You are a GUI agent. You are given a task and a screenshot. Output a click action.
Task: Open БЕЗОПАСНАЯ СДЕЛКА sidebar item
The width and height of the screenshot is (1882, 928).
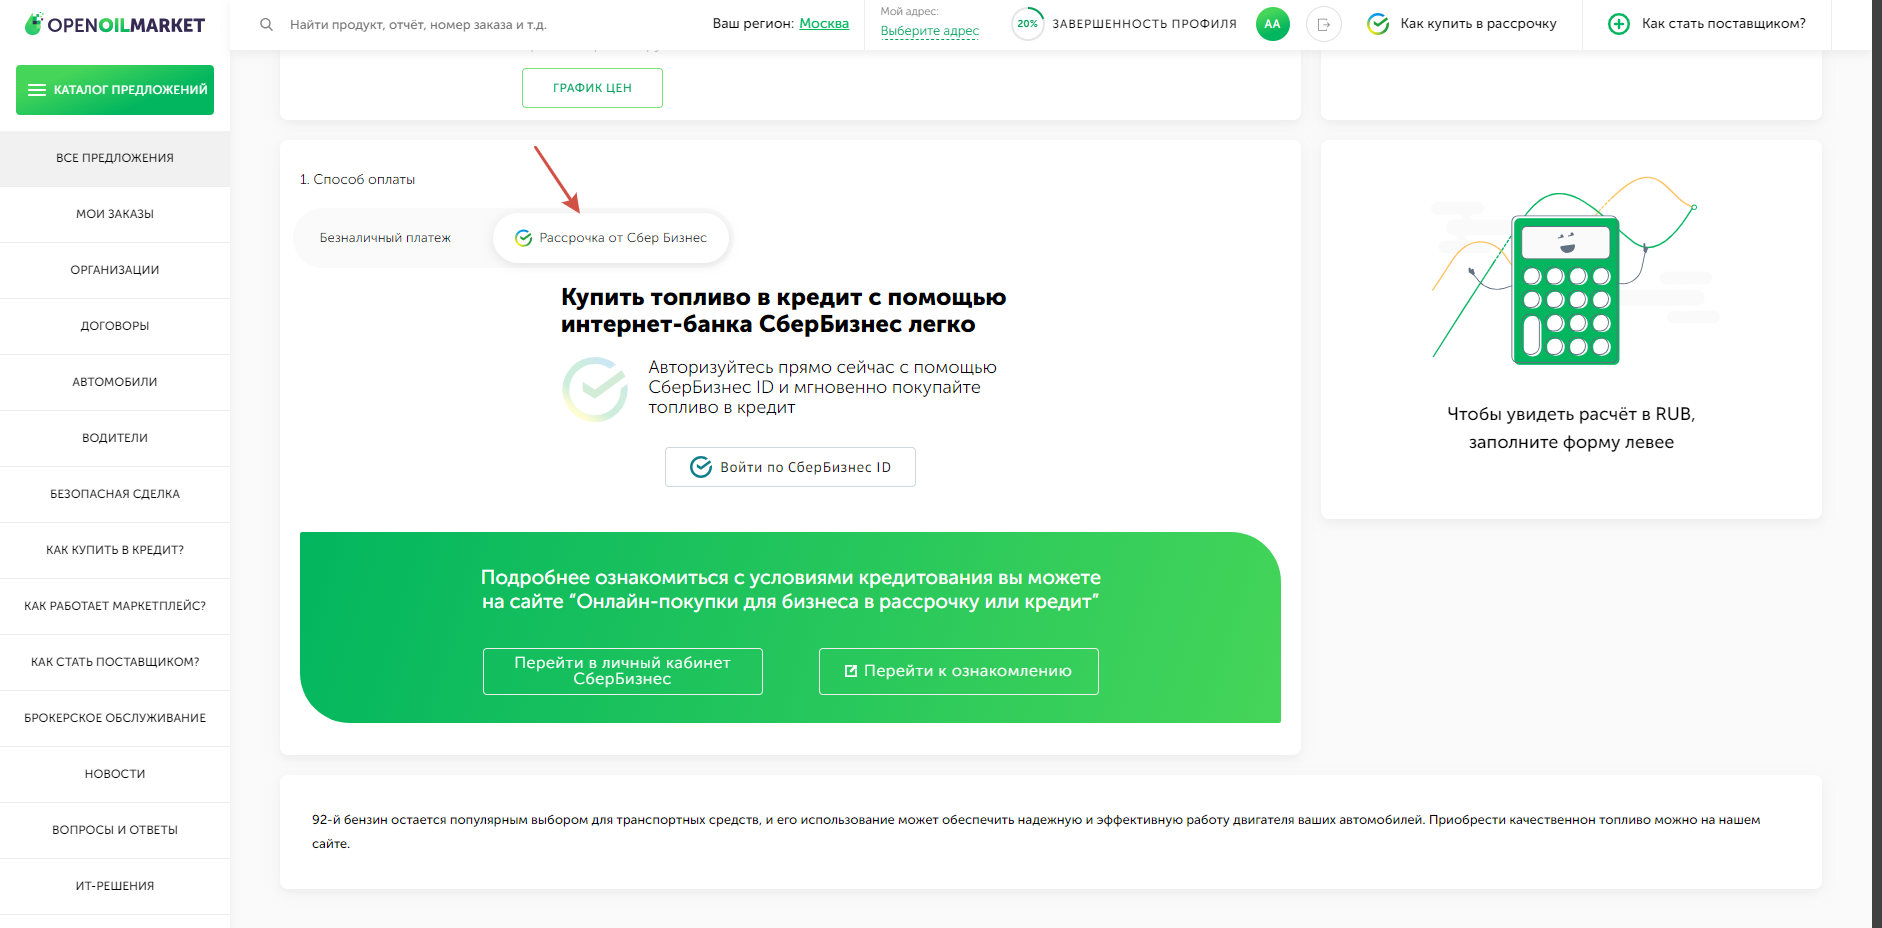[115, 494]
